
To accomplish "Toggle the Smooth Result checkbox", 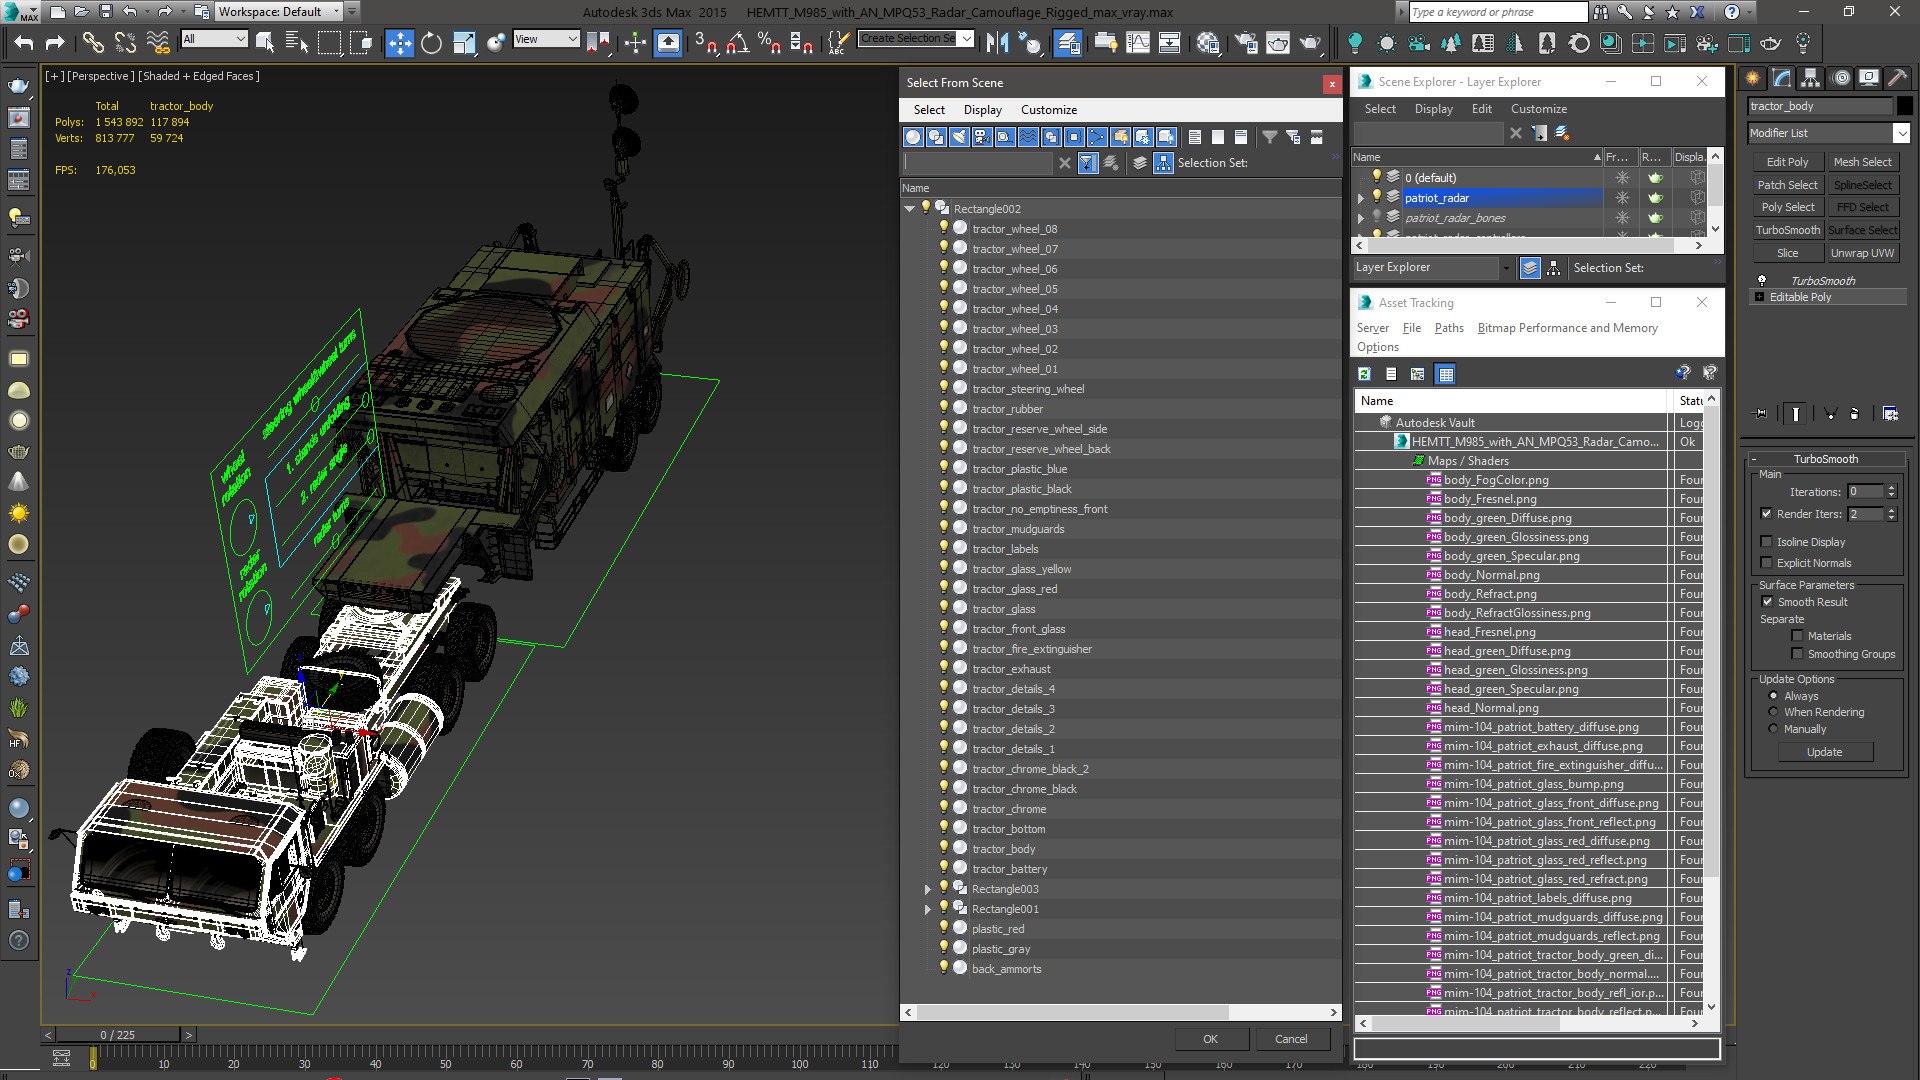I will click(x=1767, y=602).
